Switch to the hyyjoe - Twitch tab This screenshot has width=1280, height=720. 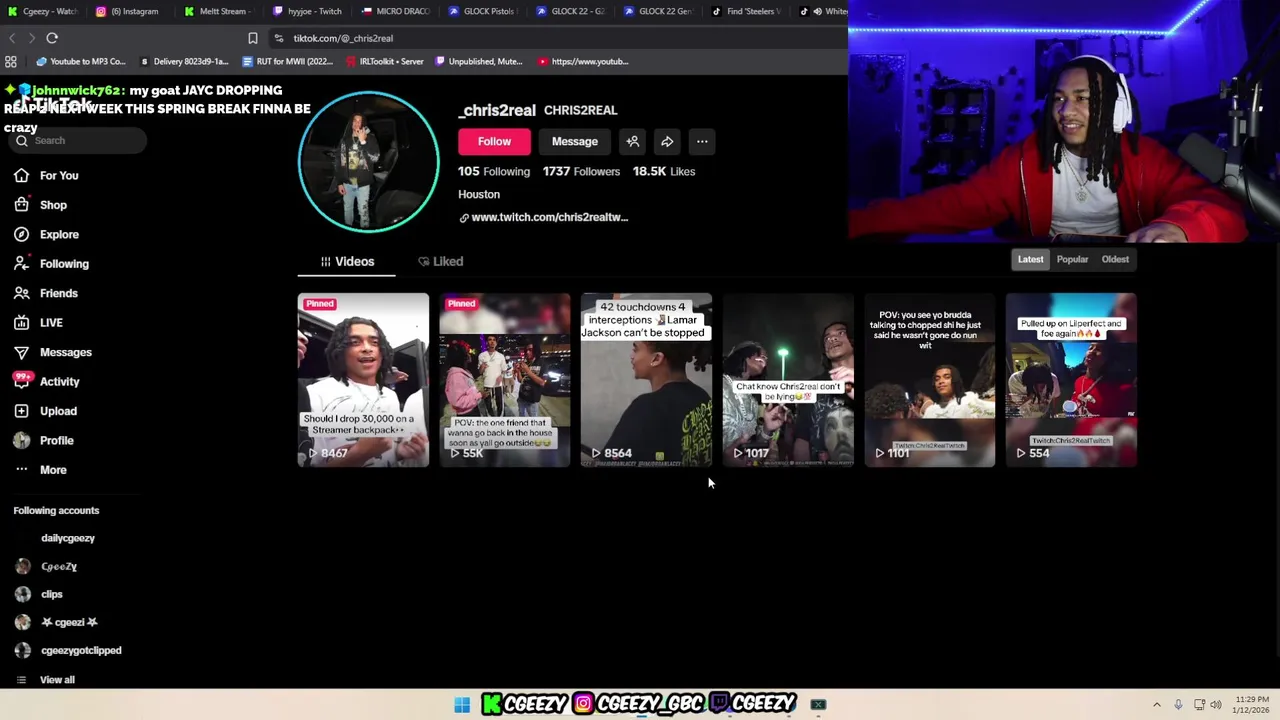(308, 11)
